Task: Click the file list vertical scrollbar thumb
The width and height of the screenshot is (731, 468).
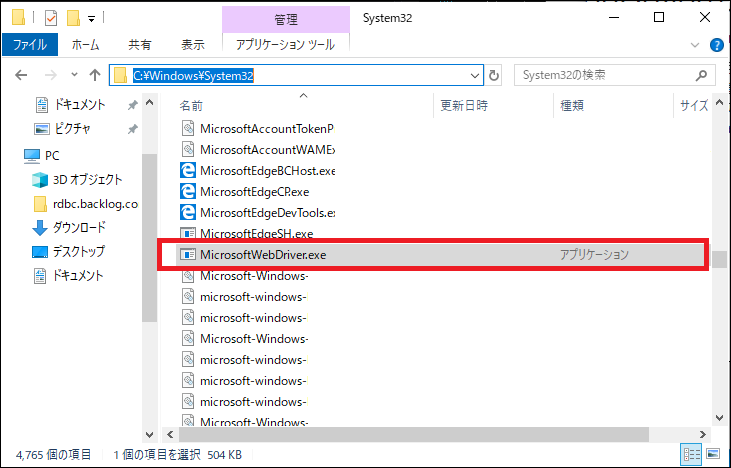Action: (721, 259)
